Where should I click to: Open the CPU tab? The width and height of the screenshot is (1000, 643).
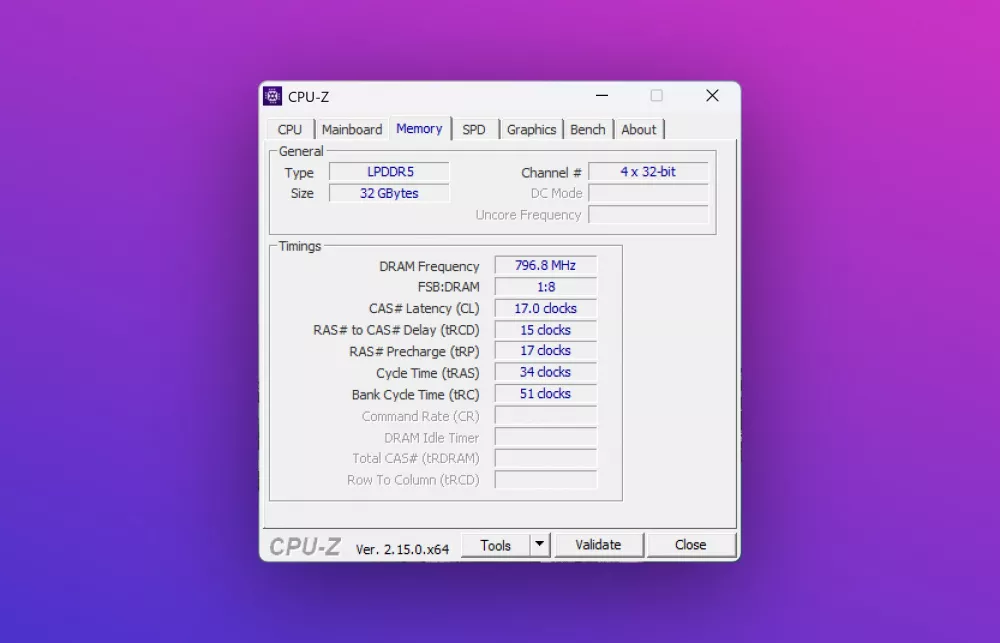tap(290, 129)
